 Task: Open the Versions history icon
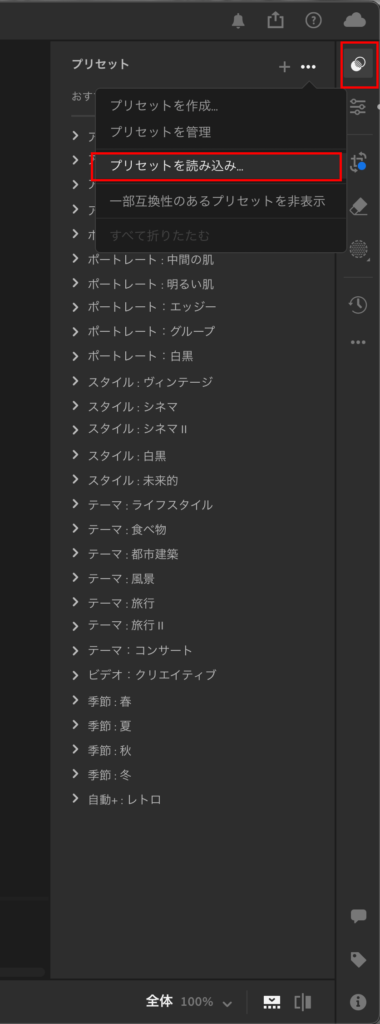coord(358,305)
